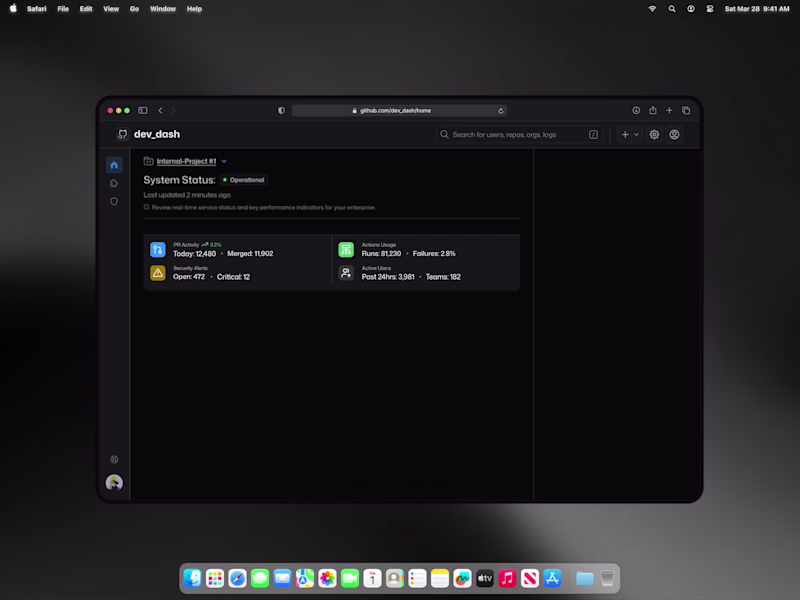Go forward with Safari's forward arrow
Screen dimensions: 800x600
[173, 110]
